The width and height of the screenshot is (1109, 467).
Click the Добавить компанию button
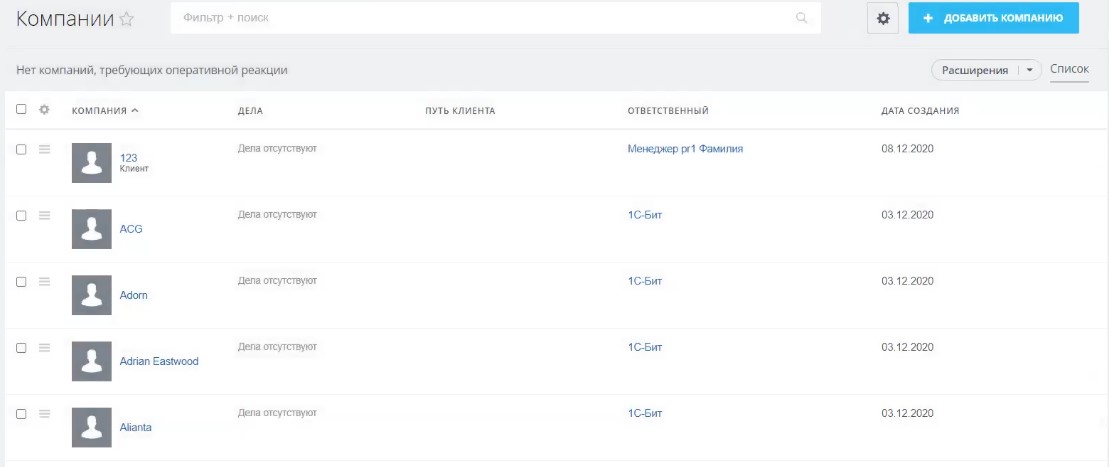(993, 18)
